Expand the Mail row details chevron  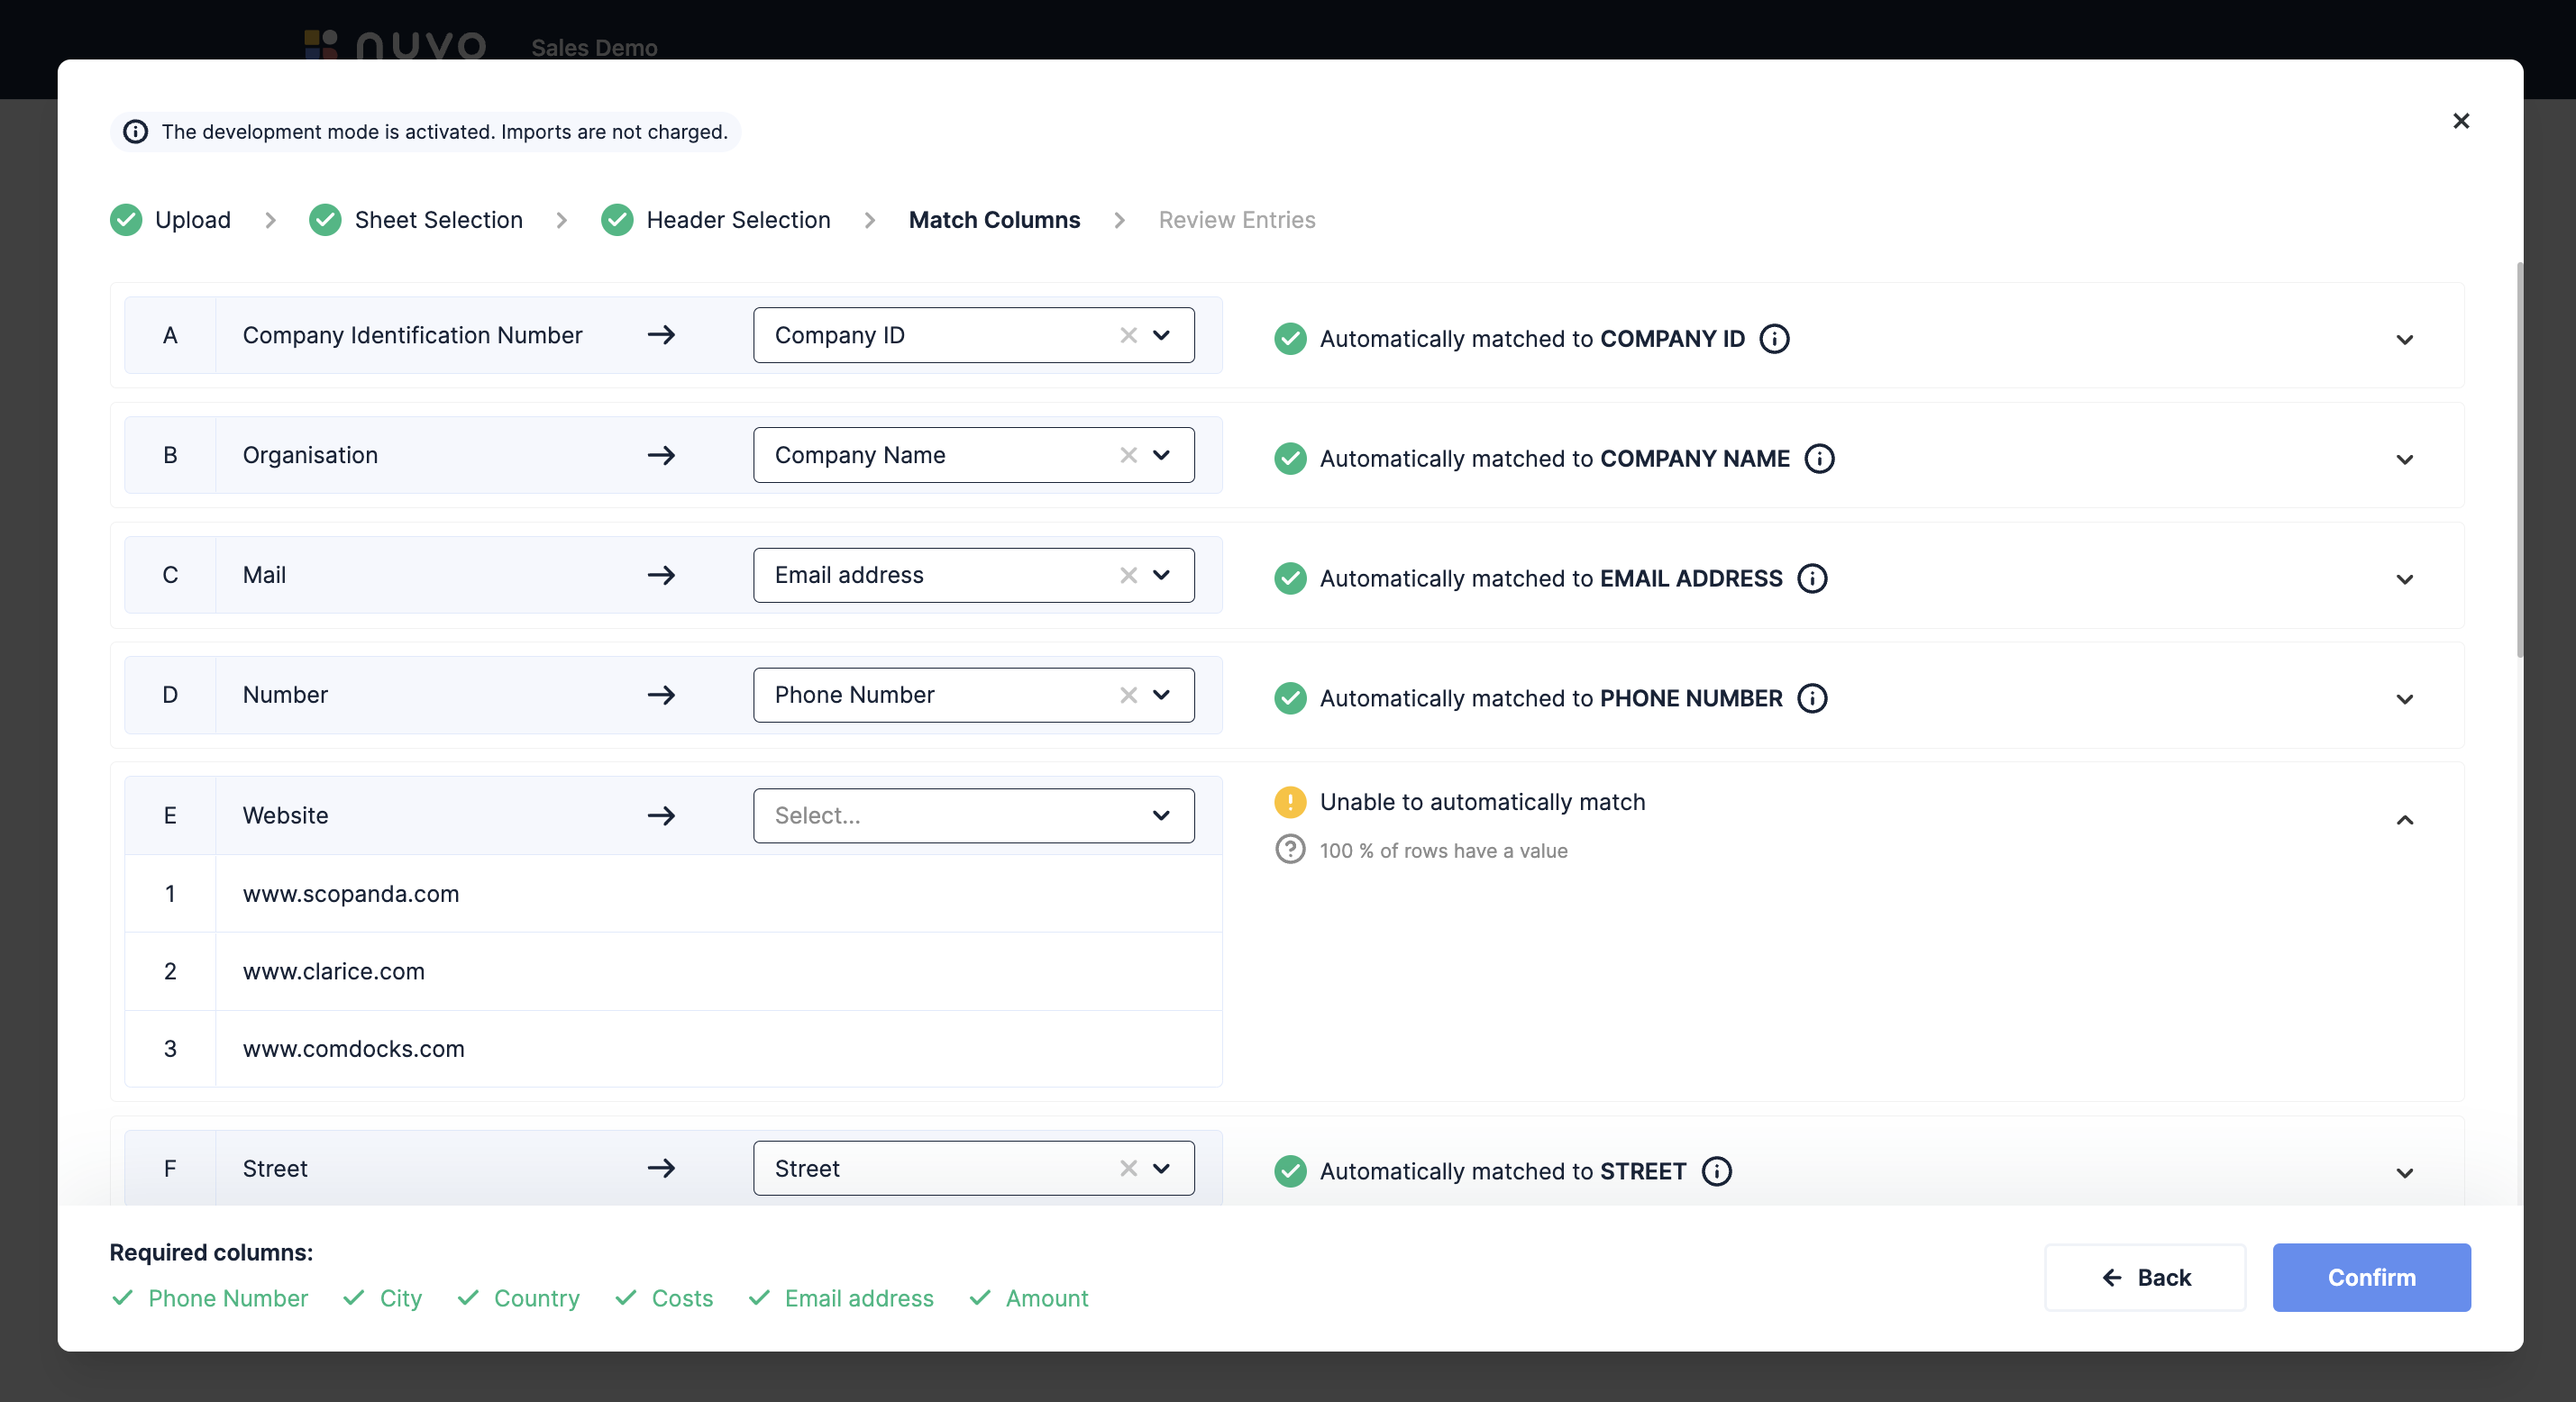click(x=2404, y=580)
